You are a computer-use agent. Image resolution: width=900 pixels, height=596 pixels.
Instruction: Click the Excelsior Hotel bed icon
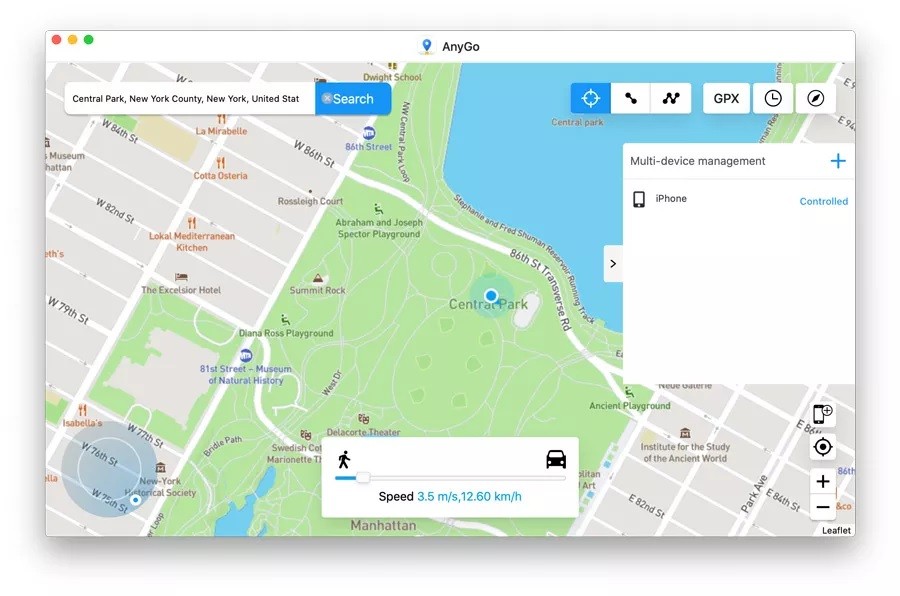(181, 277)
